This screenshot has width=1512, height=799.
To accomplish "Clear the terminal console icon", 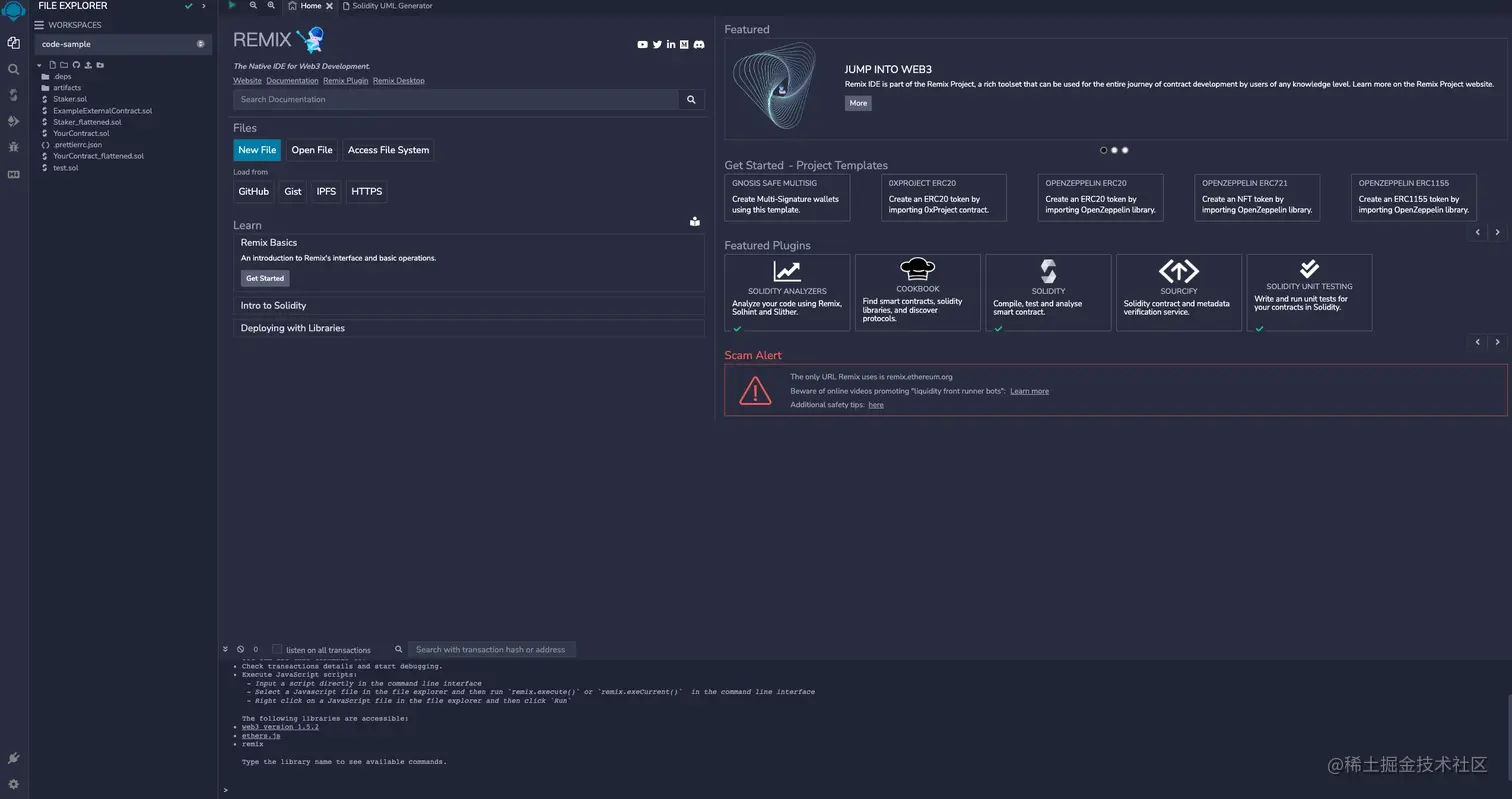I will 240,649.
